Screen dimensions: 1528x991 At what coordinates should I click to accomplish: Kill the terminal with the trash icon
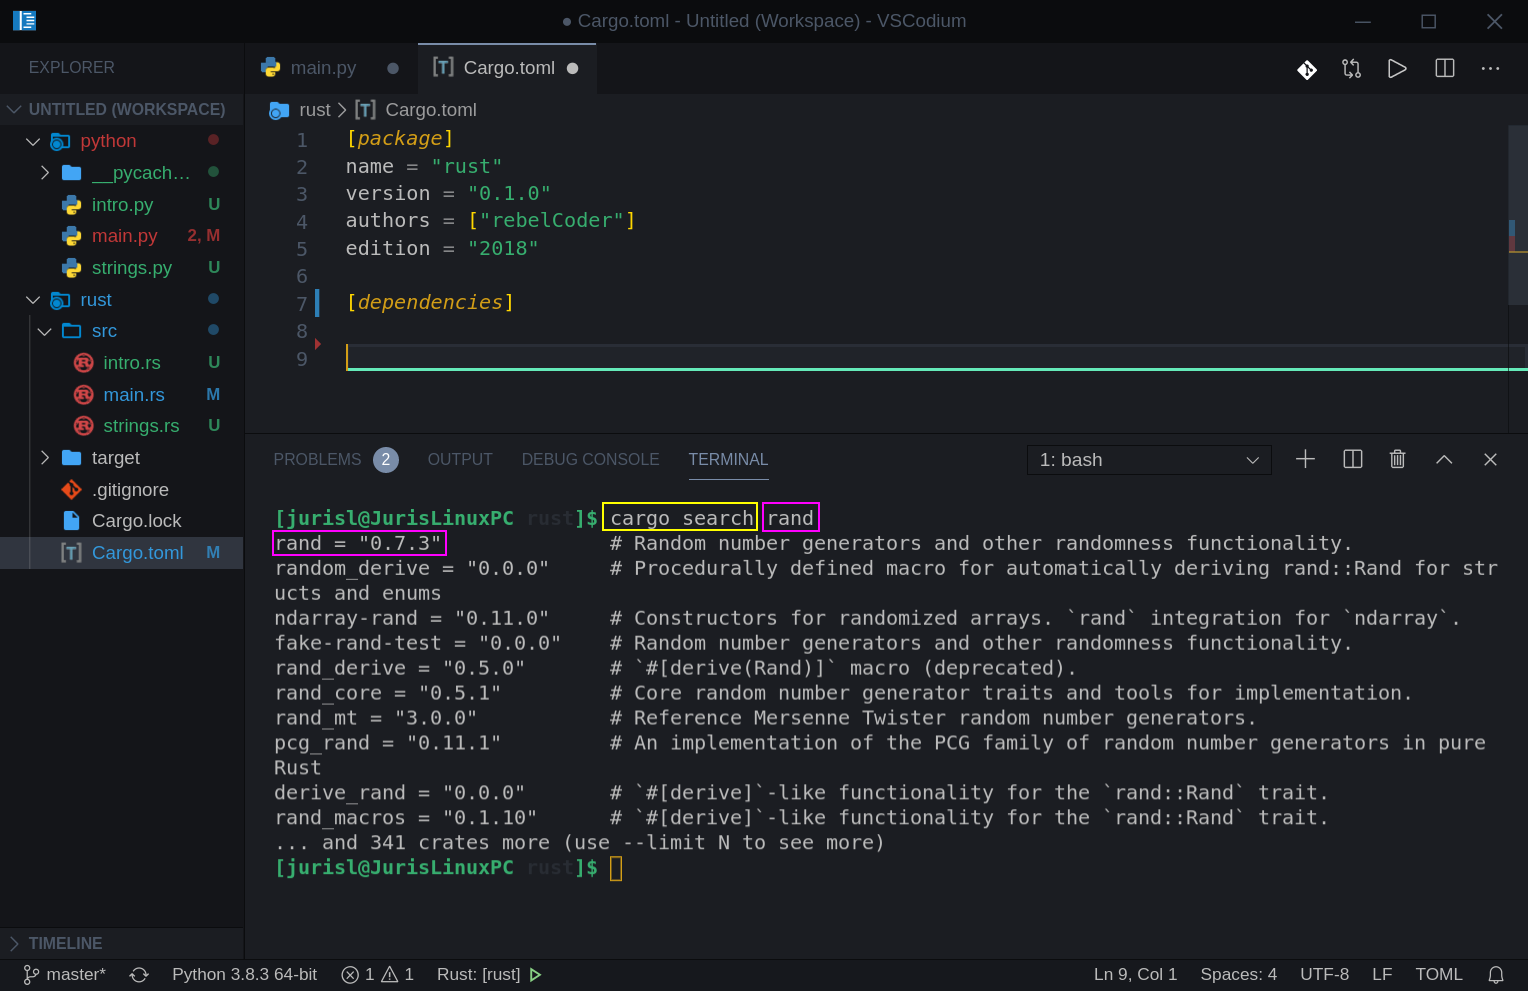[1397, 459]
